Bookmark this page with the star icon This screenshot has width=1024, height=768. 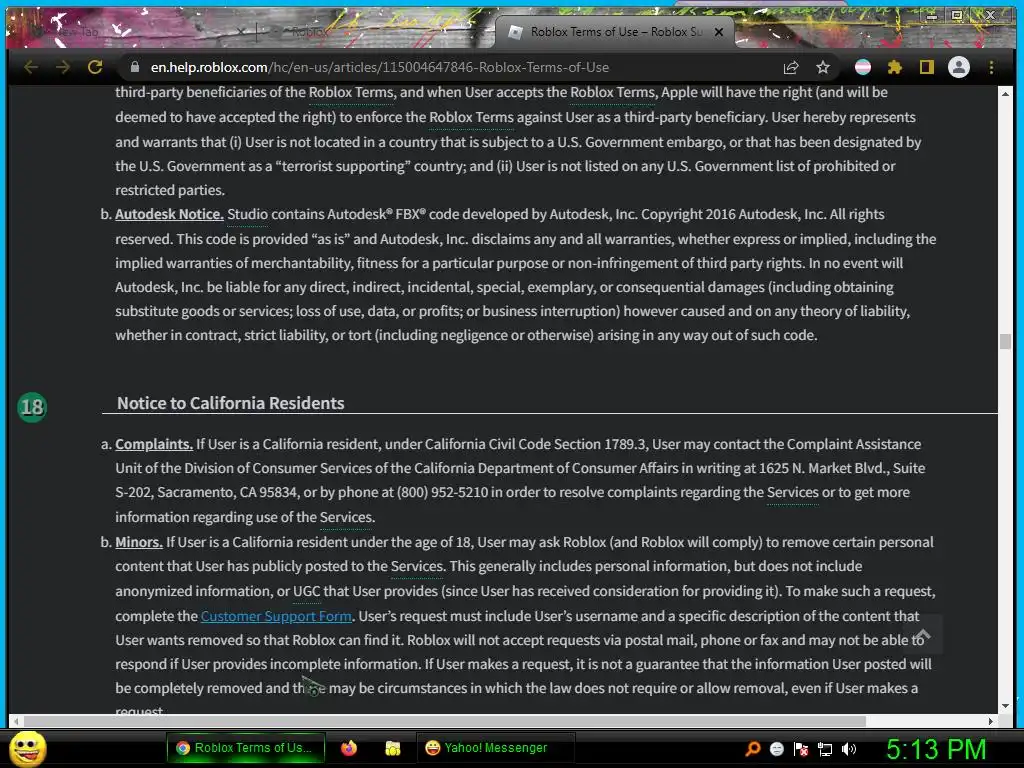click(823, 67)
